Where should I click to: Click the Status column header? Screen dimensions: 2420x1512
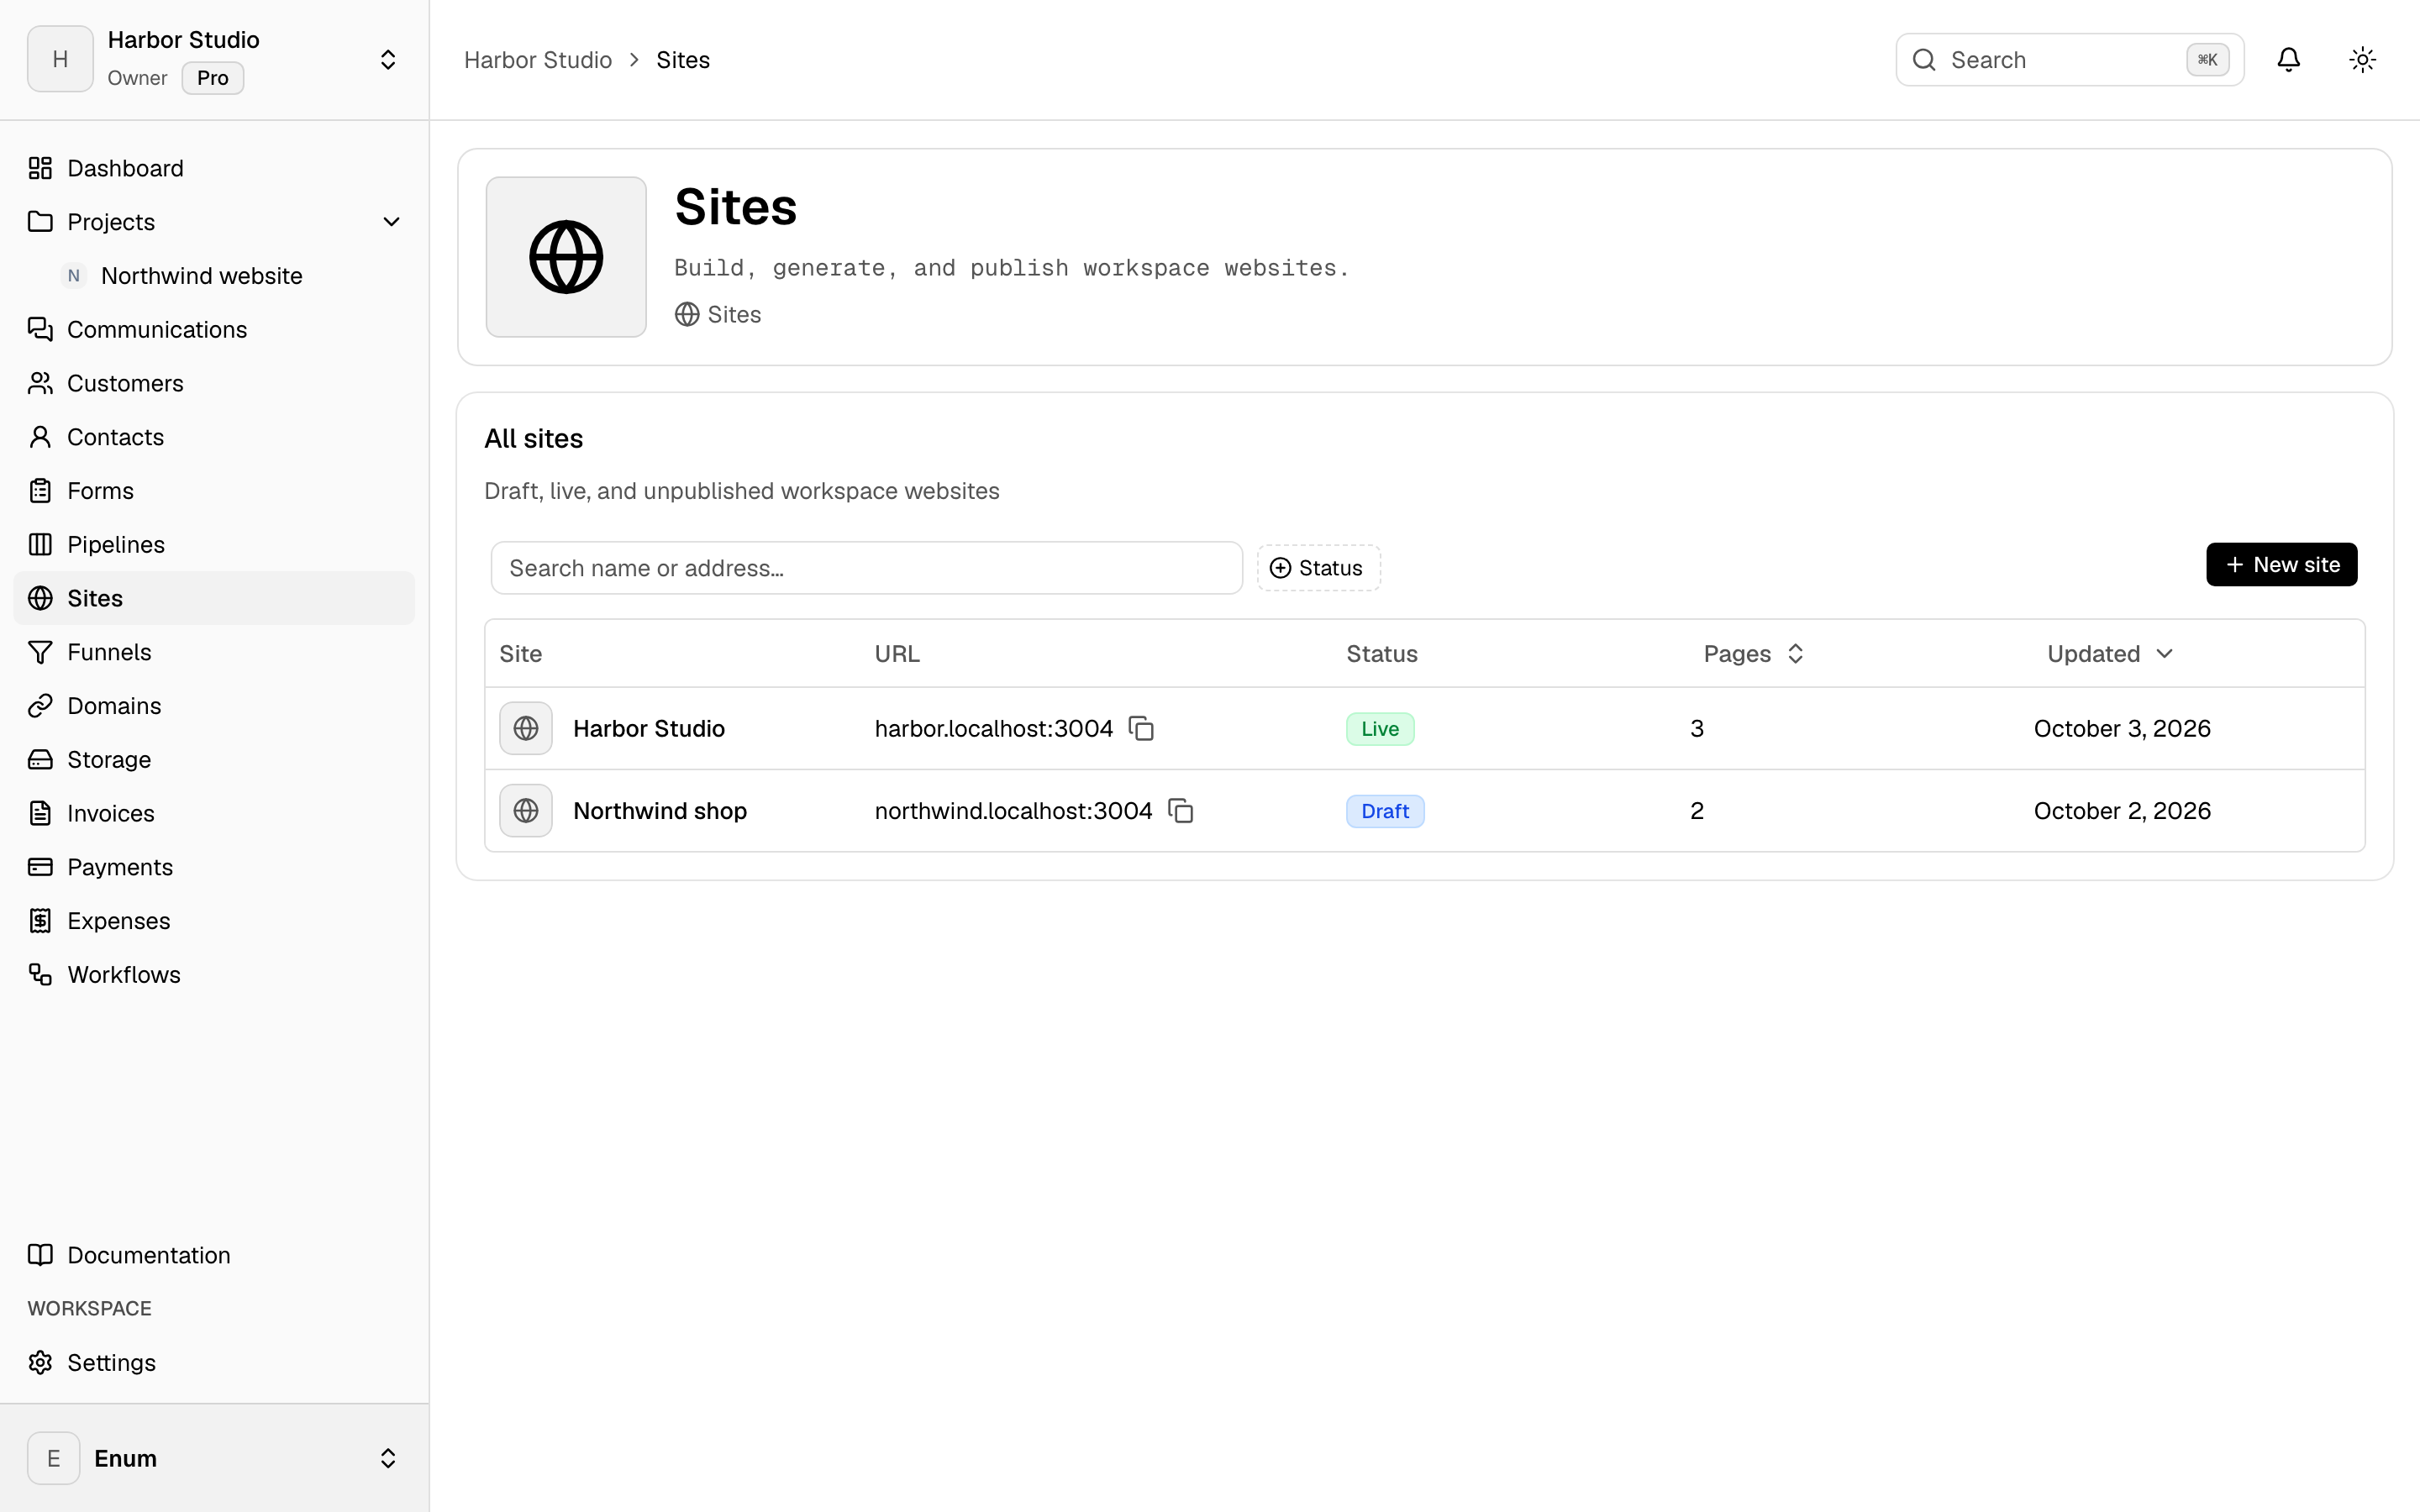coord(1382,654)
